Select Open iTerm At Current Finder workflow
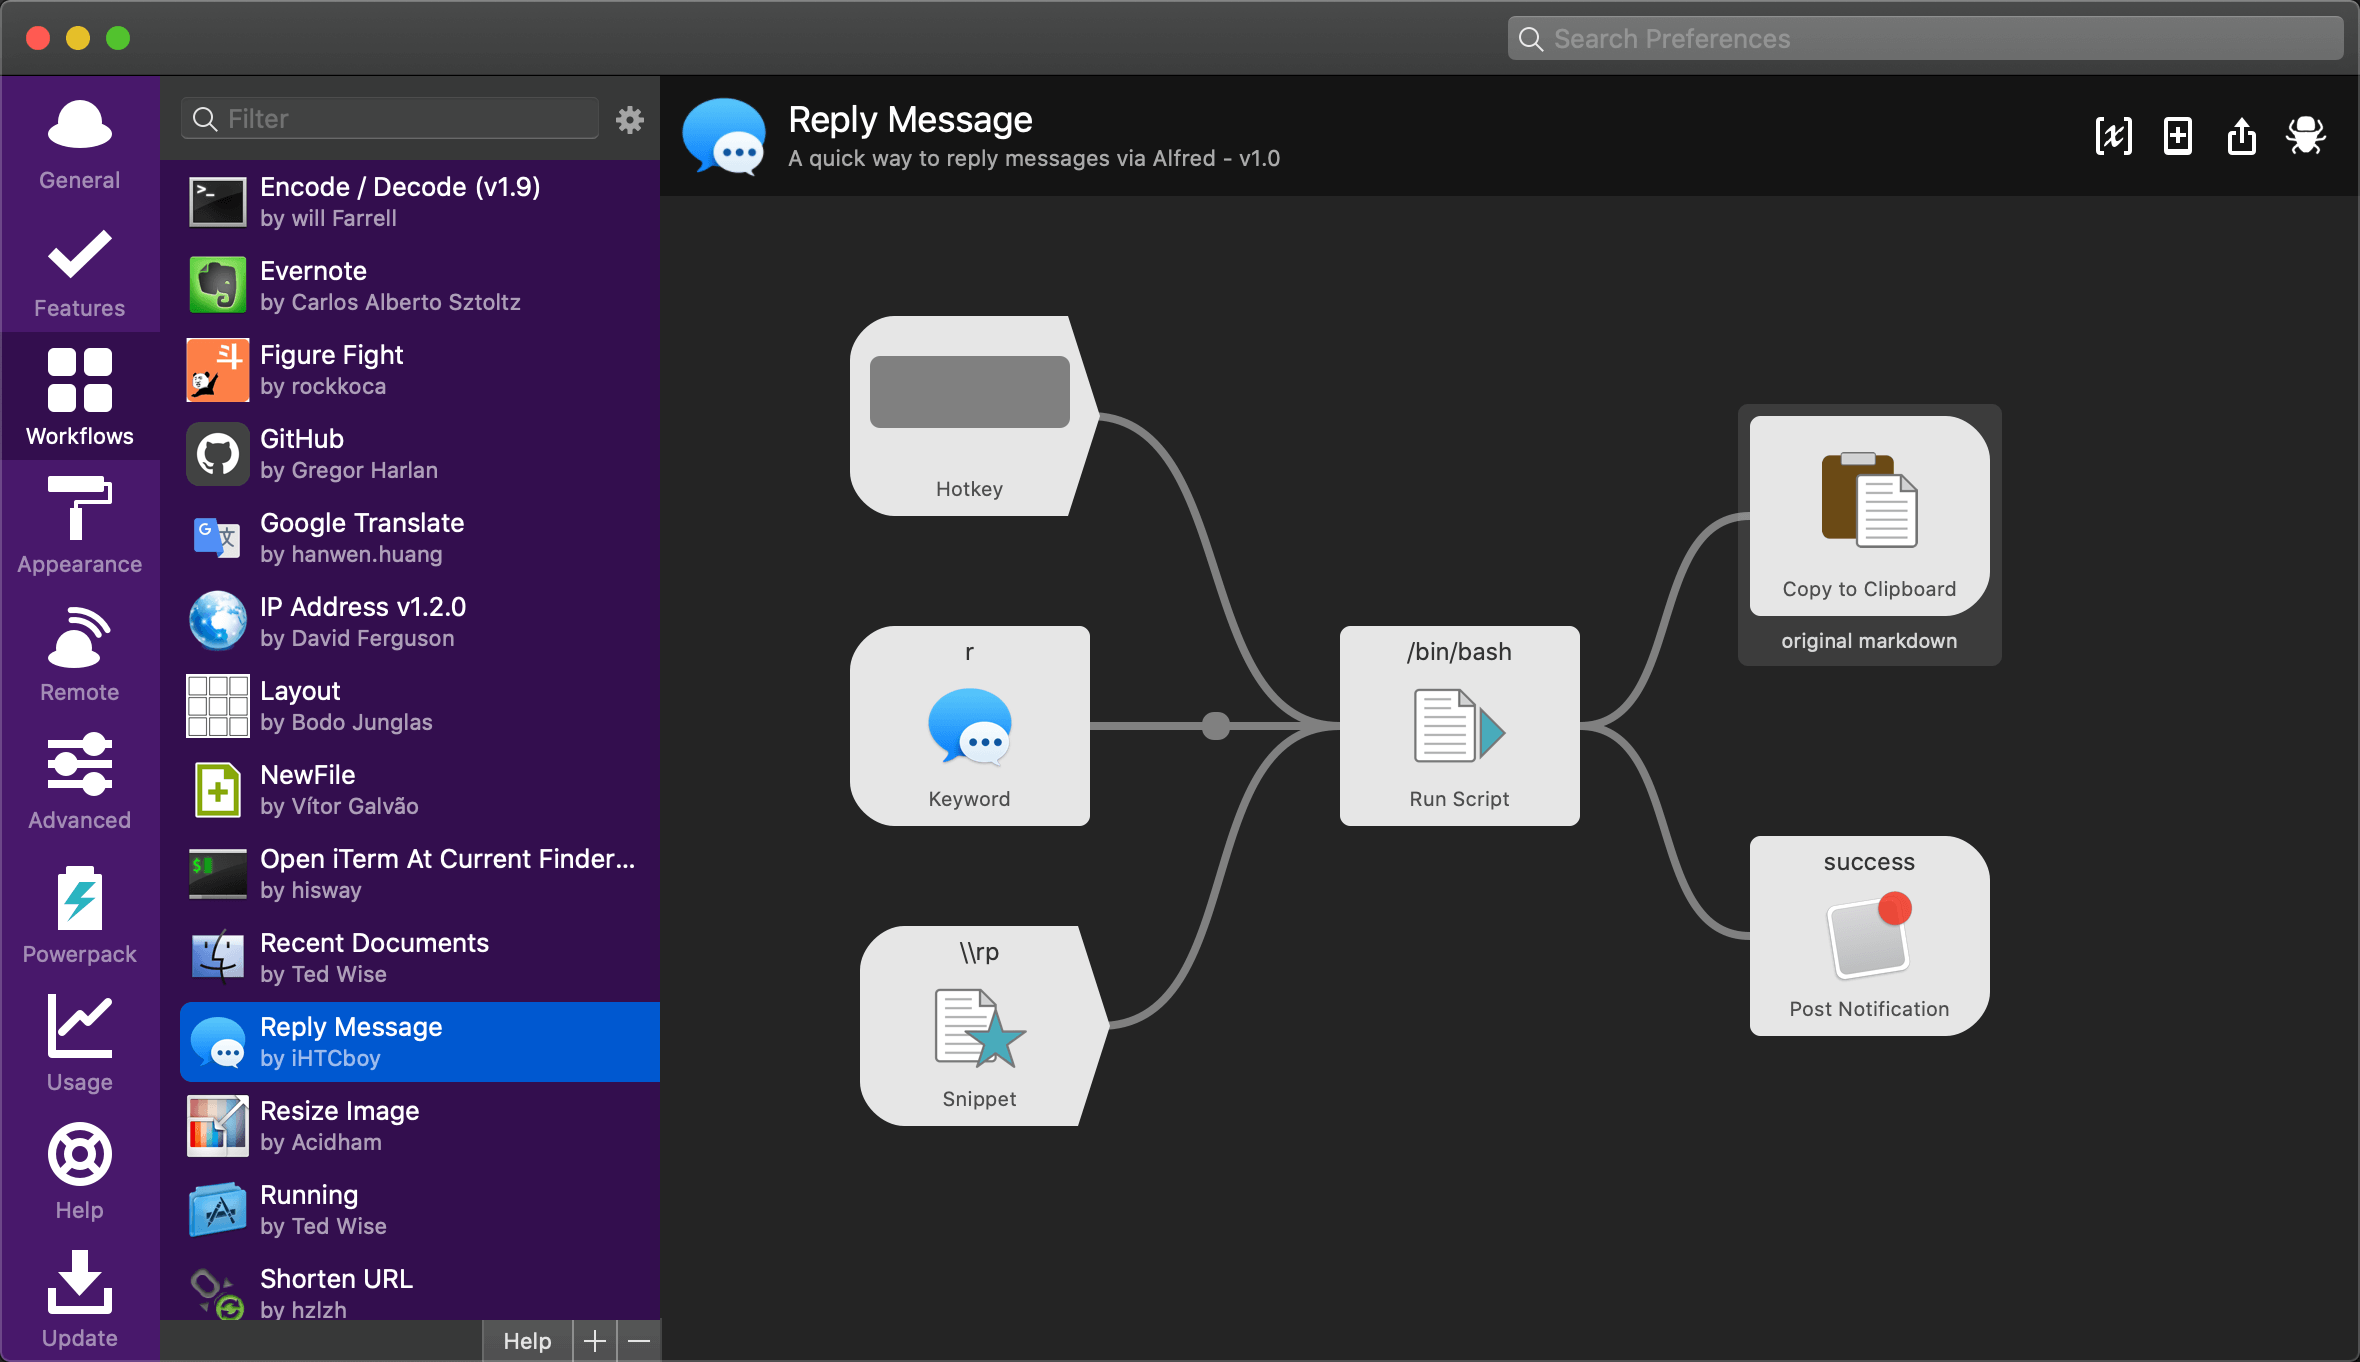This screenshot has width=2360, height=1362. 420,874
